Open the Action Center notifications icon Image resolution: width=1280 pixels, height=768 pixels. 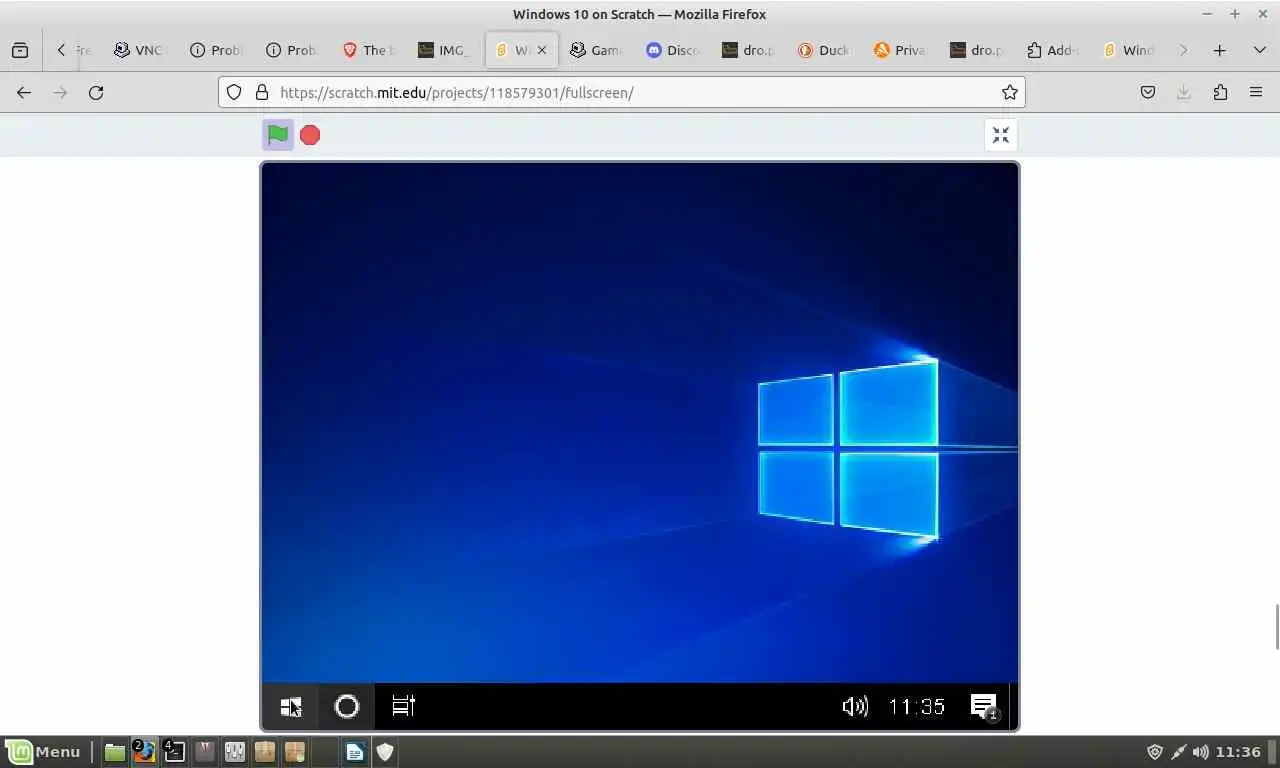coord(985,707)
